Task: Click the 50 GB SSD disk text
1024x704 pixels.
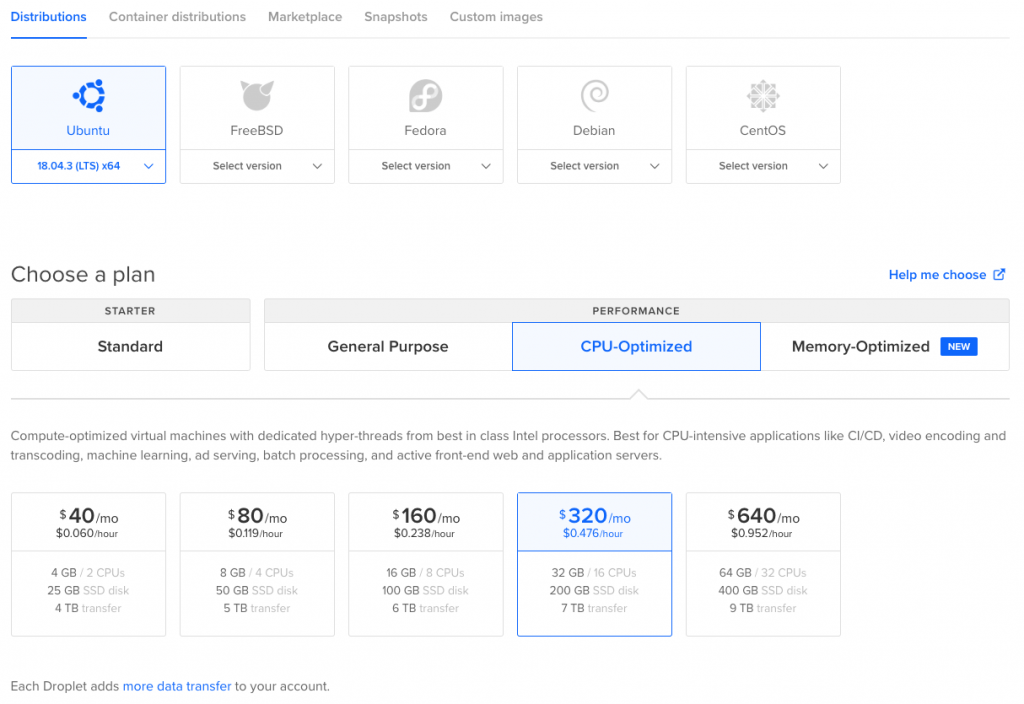Action: (257, 590)
